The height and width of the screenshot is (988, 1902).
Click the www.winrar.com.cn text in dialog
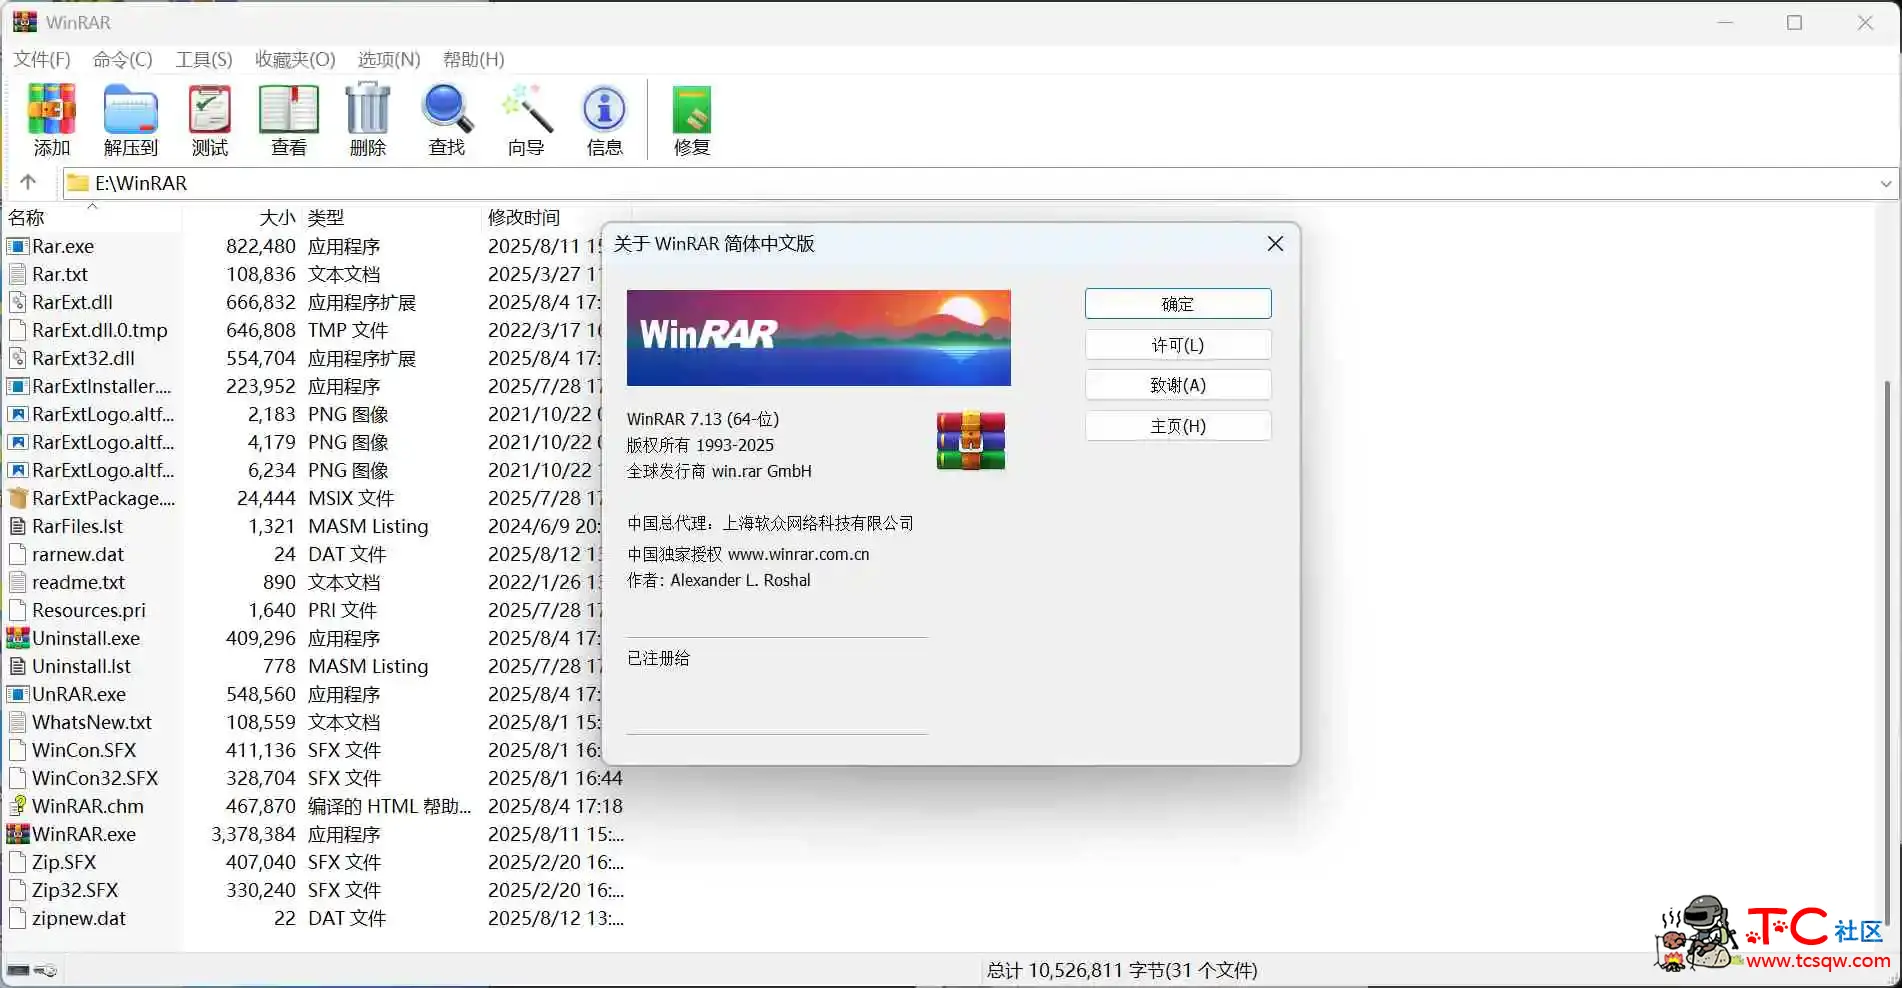tap(799, 554)
